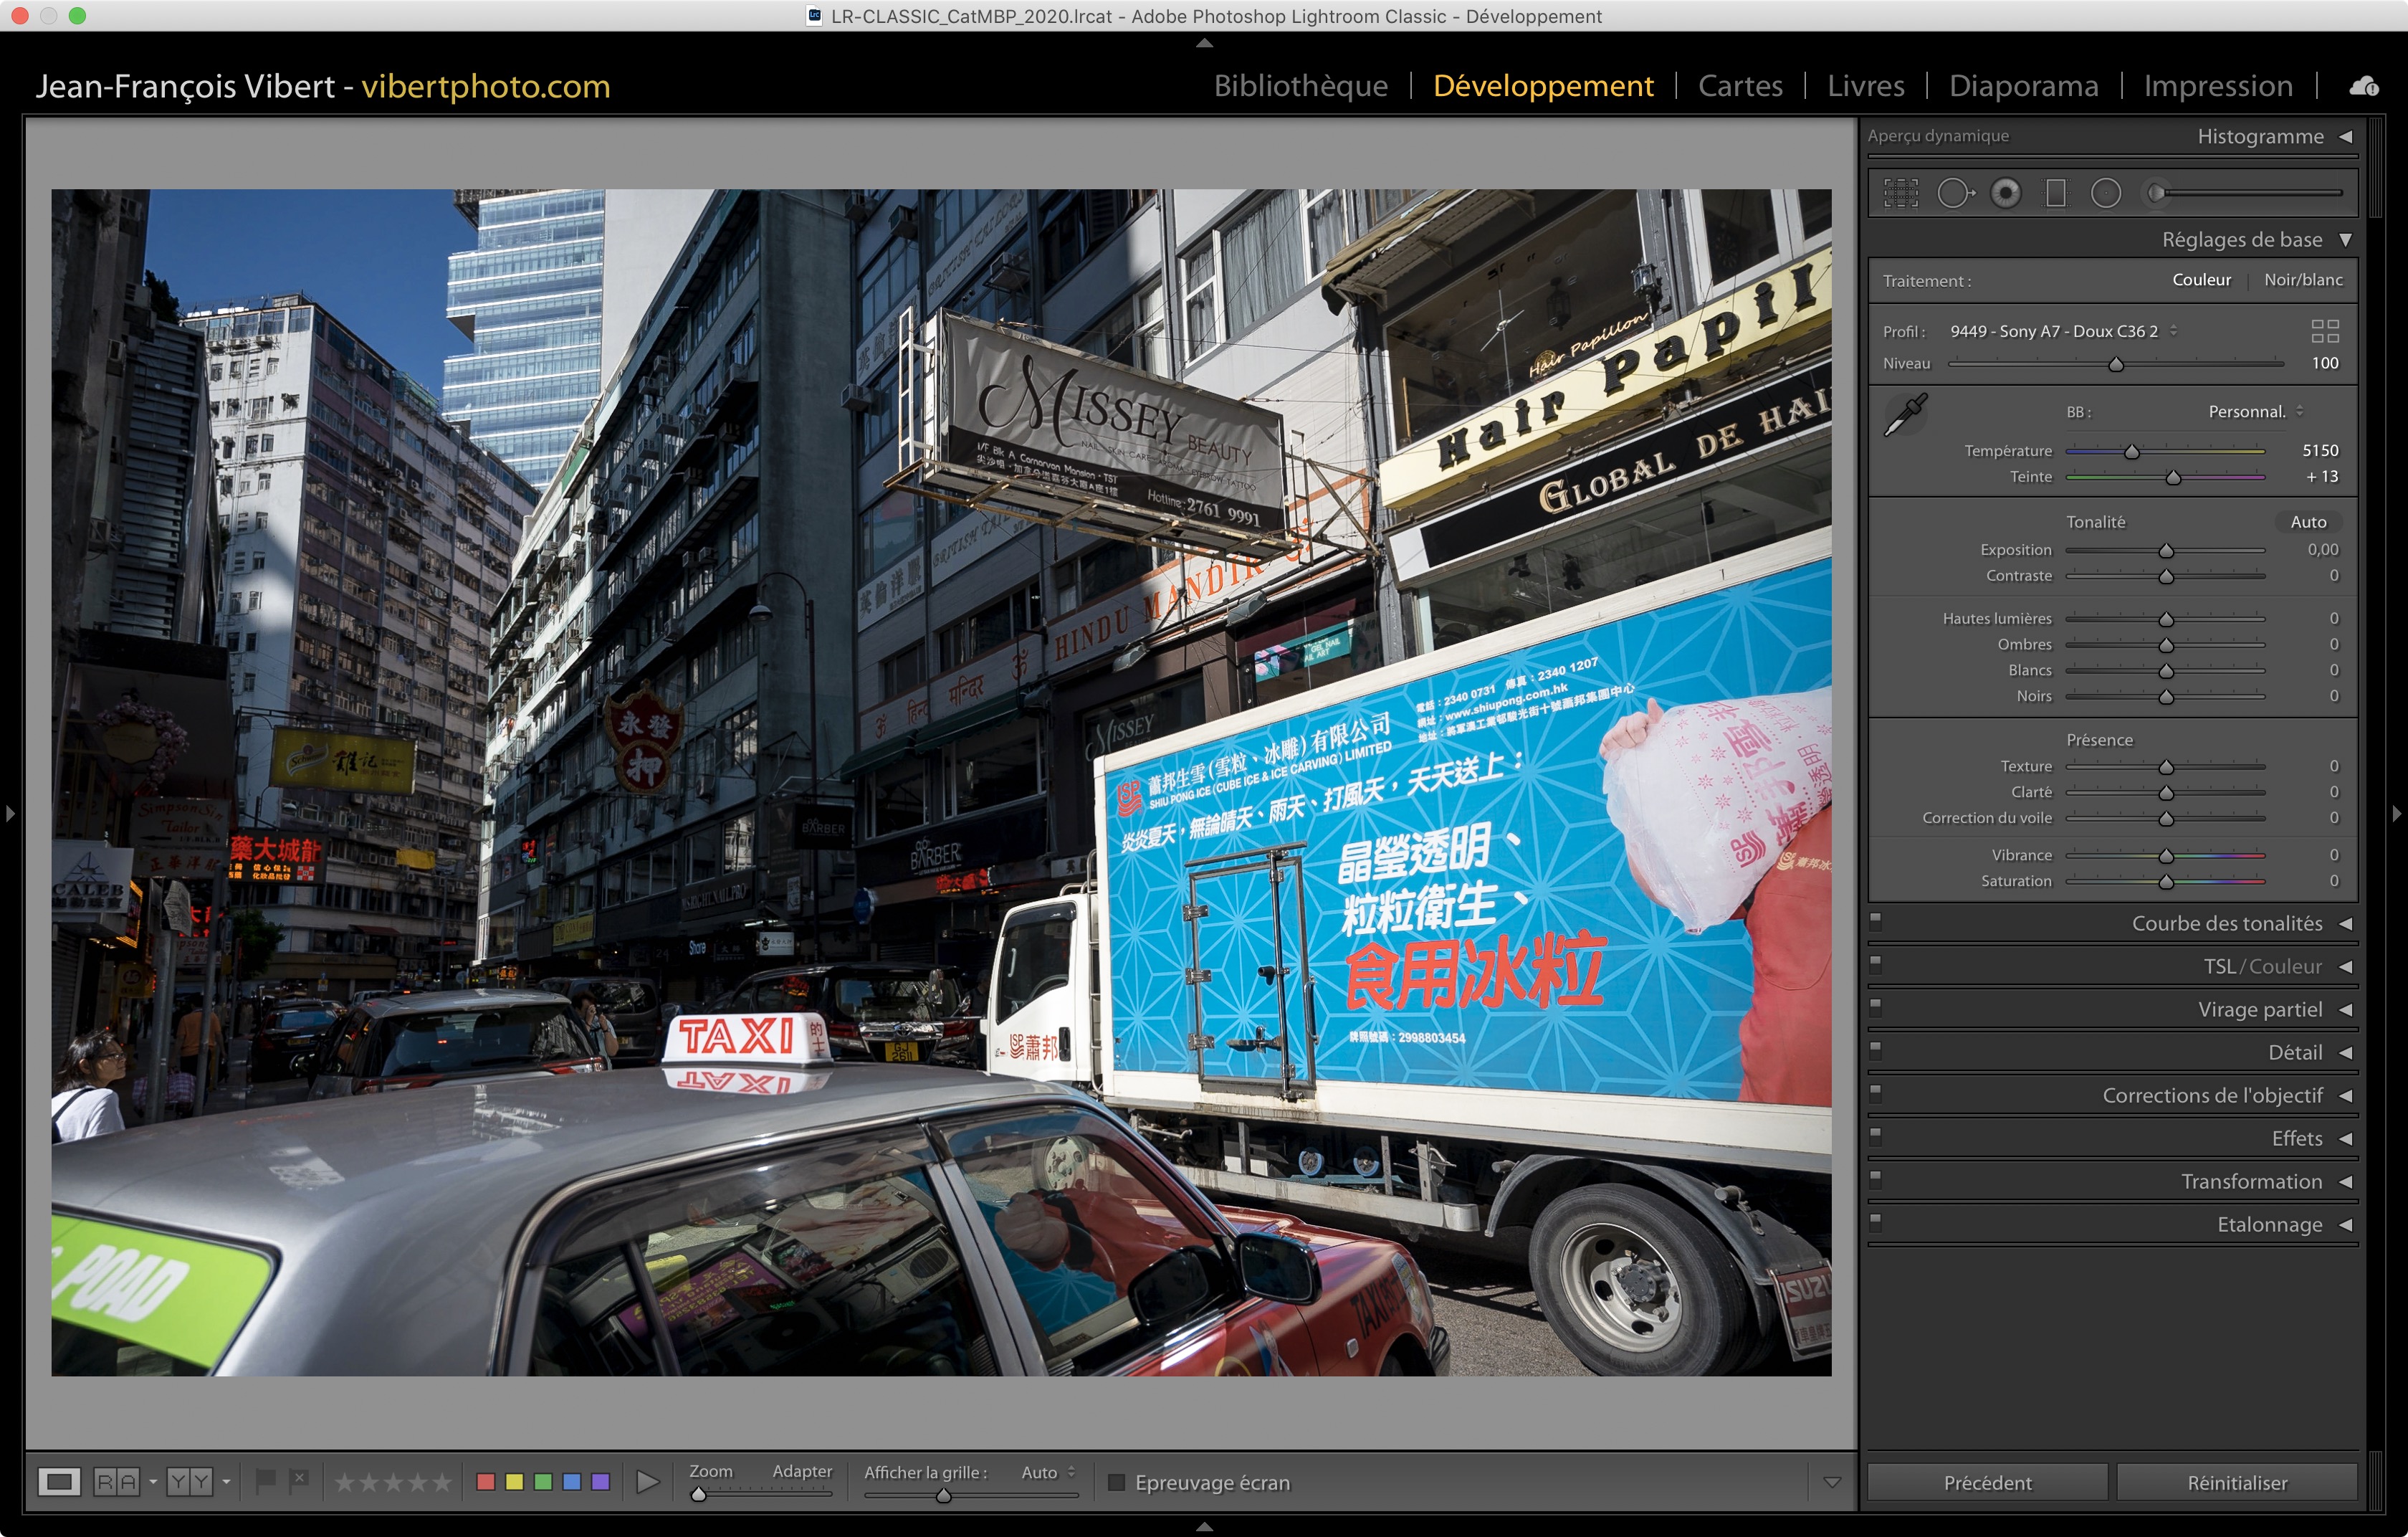Select the Graduated Filter tool
Image resolution: width=2408 pixels, height=1537 pixels.
click(2055, 193)
